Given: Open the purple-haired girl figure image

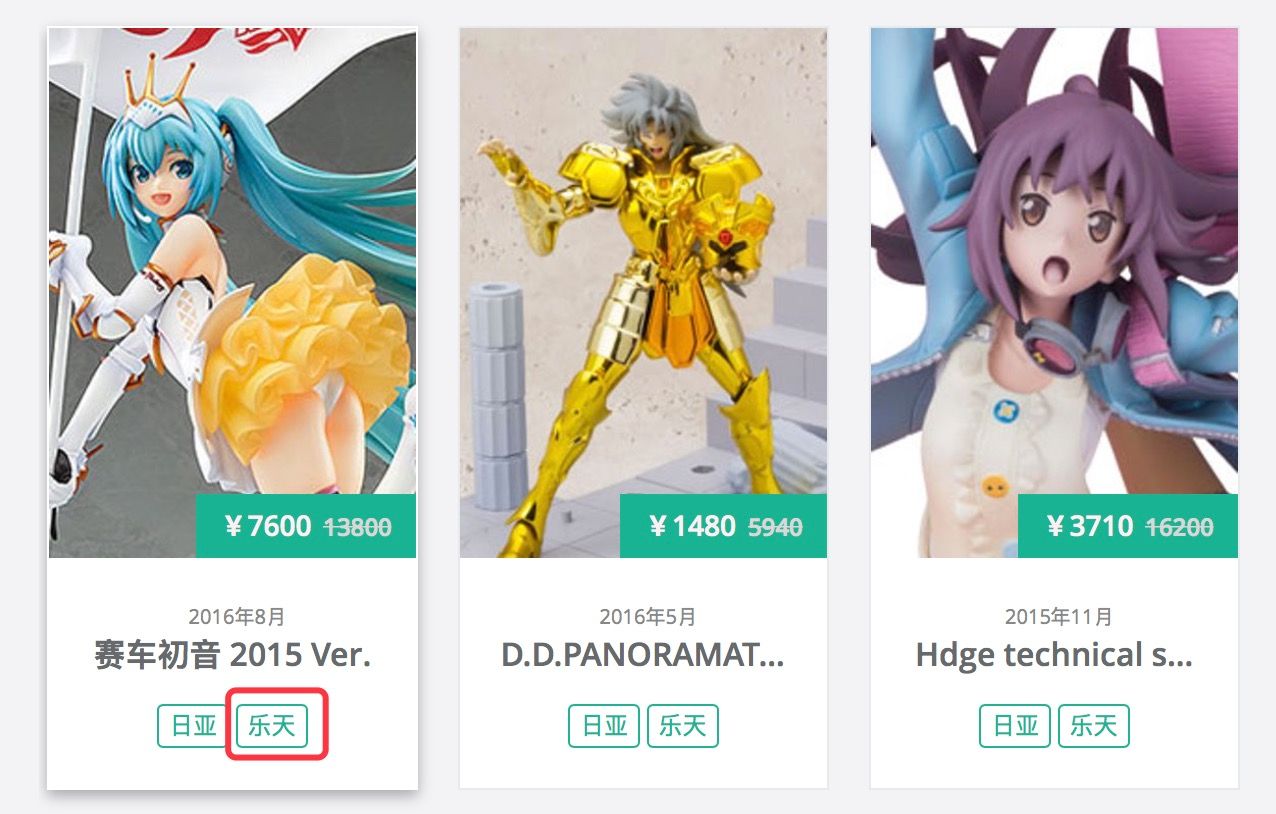Looking at the screenshot, I should click(1054, 293).
